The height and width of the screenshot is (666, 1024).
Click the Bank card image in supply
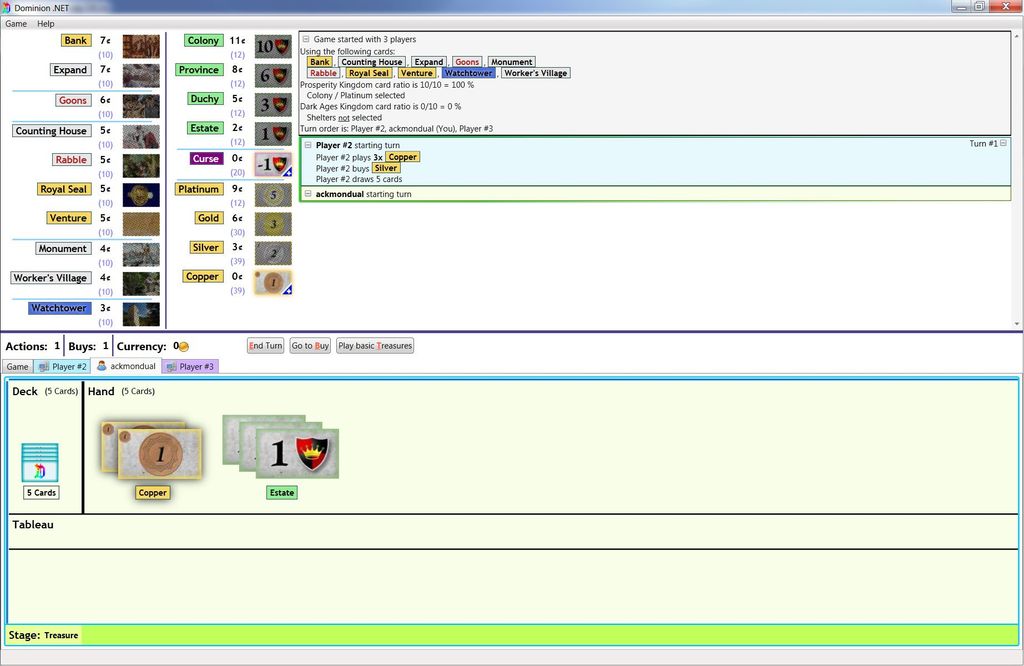click(x=141, y=47)
